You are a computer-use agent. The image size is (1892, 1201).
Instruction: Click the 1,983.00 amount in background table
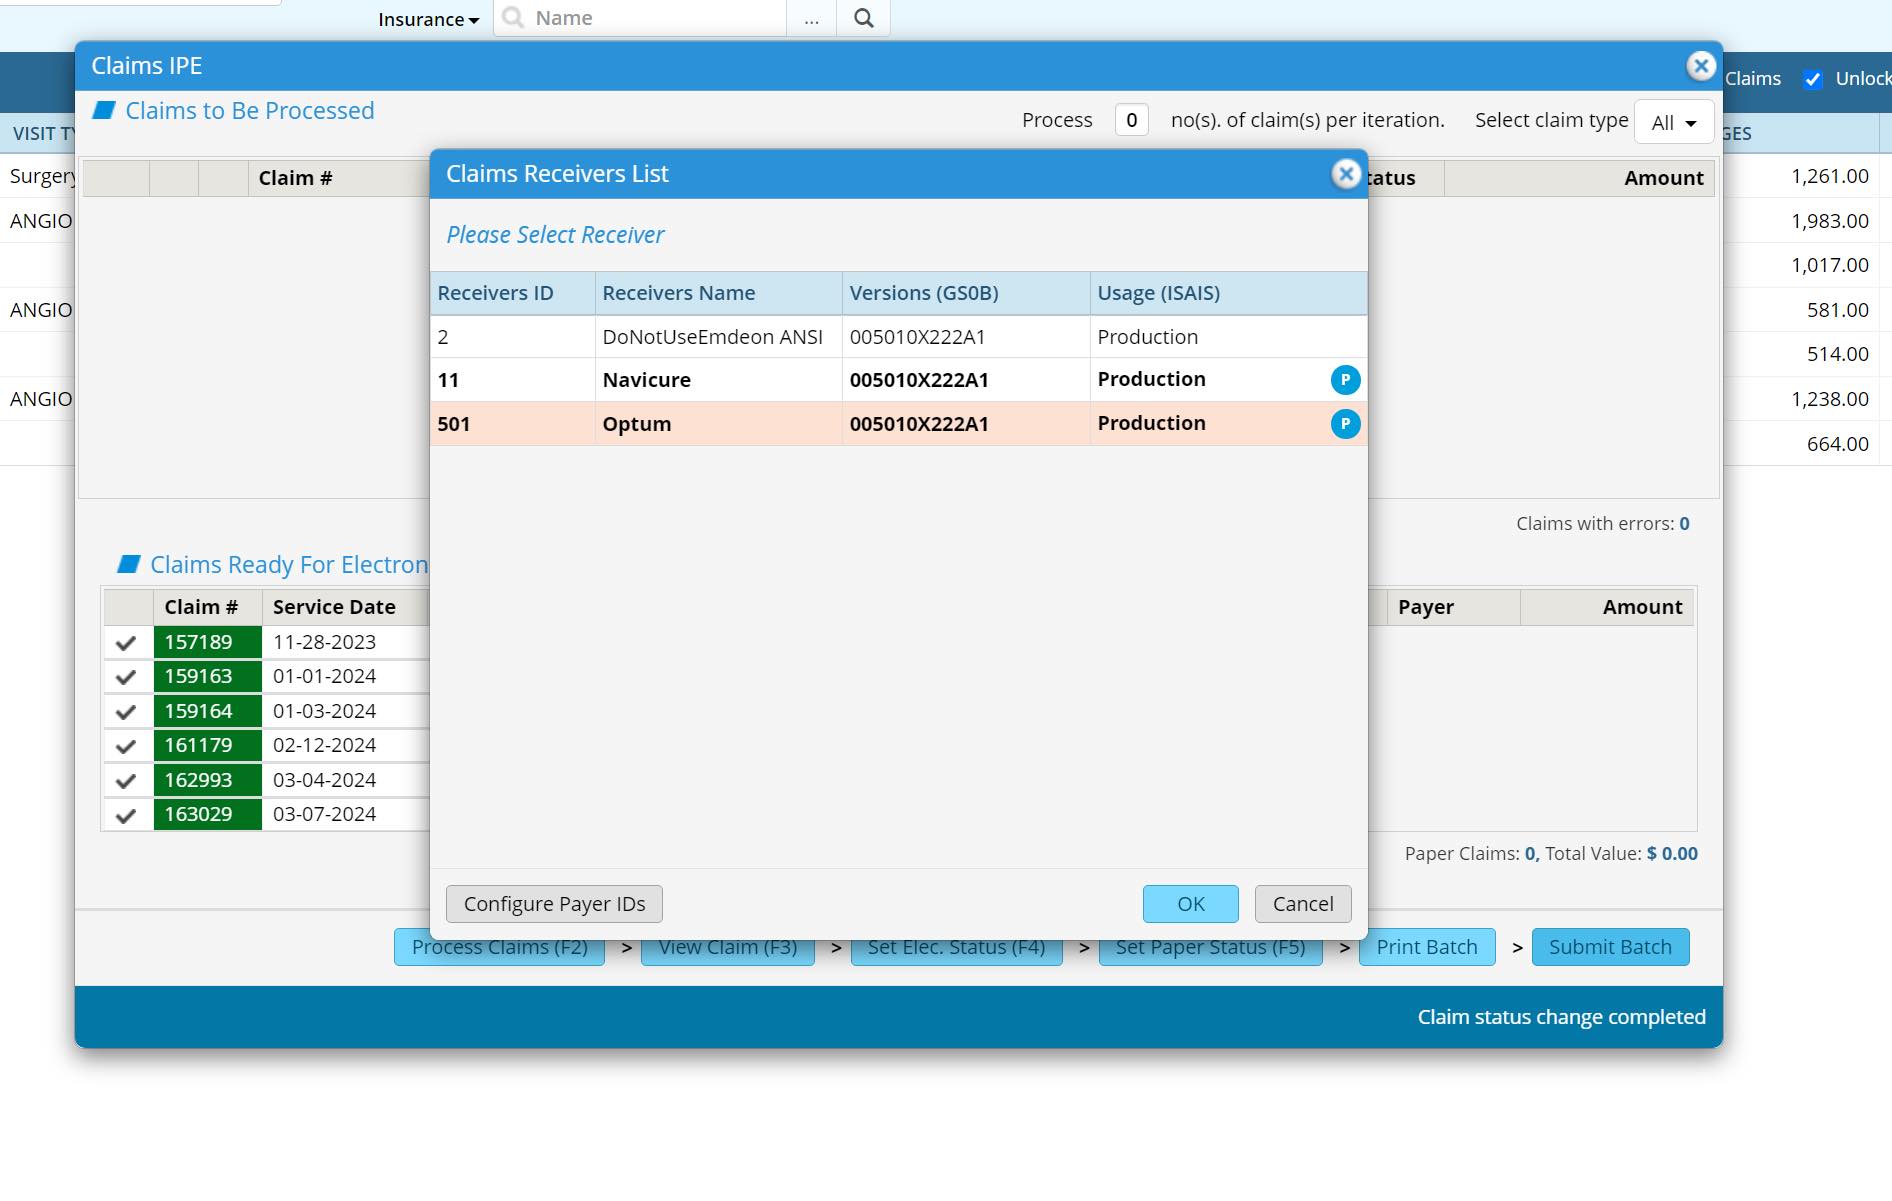coord(1829,221)
